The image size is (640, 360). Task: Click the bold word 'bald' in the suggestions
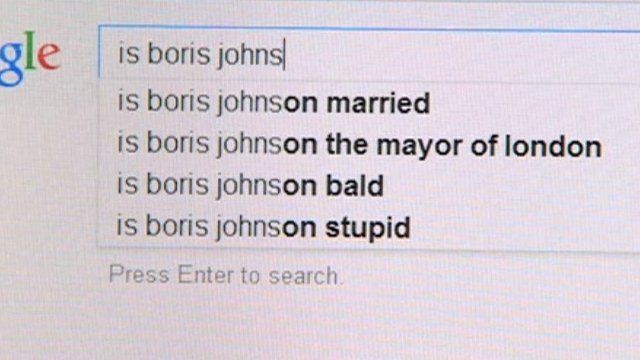354,186
